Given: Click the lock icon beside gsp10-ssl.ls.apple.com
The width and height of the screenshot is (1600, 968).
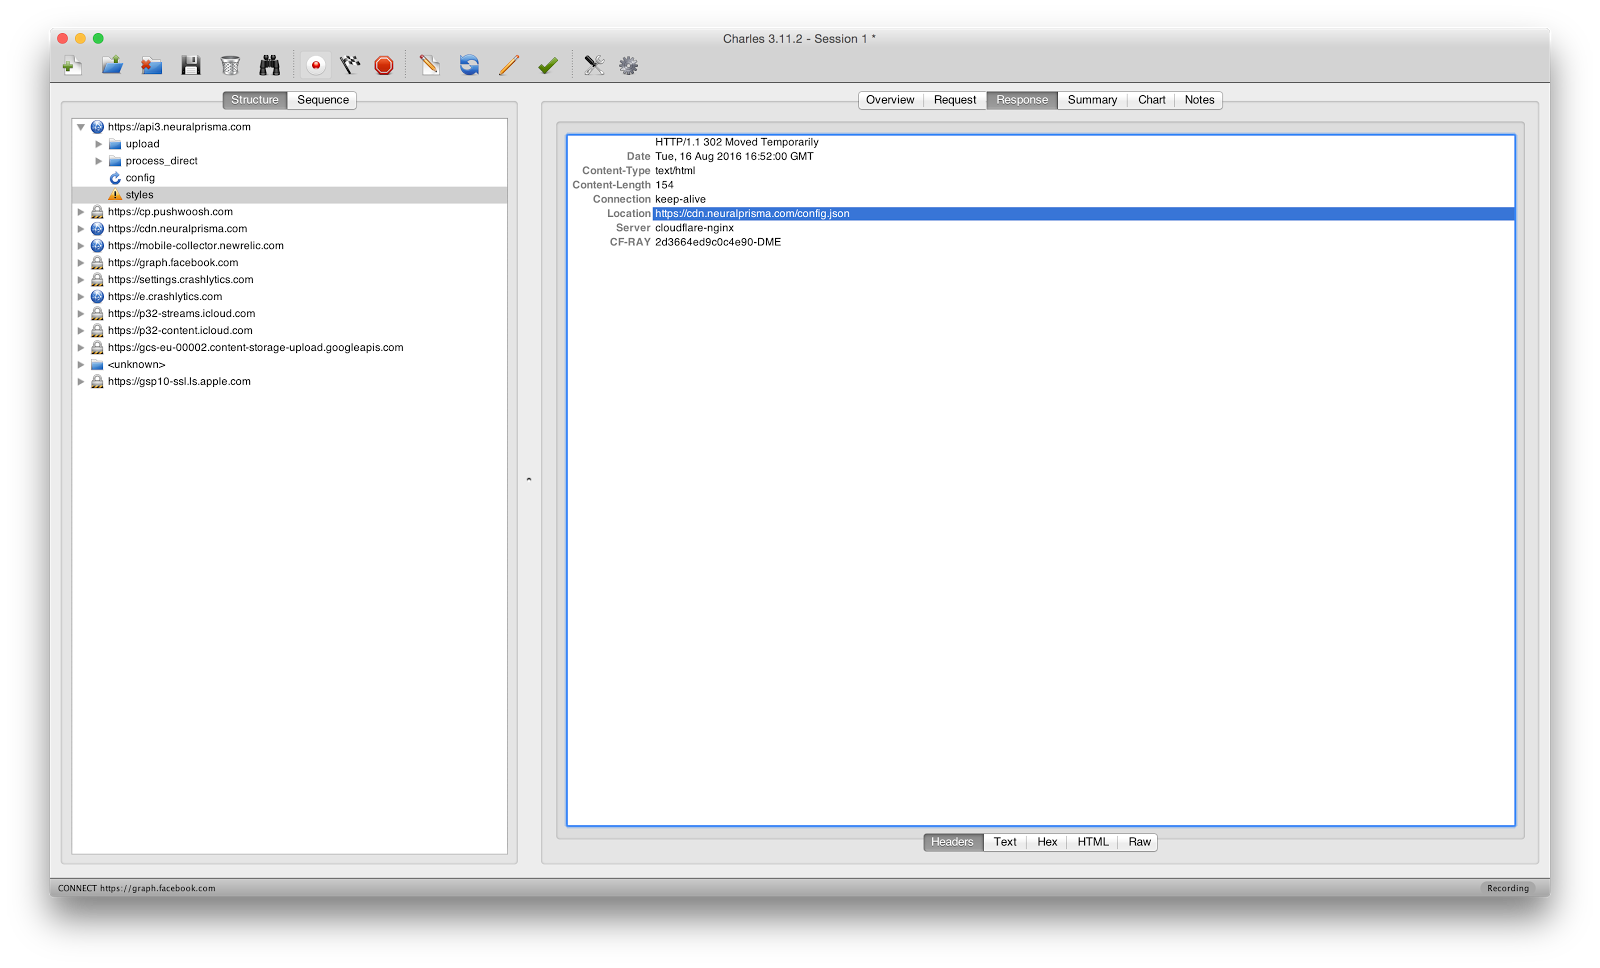Looking at the screenshot, I should (x=97, y=382).
